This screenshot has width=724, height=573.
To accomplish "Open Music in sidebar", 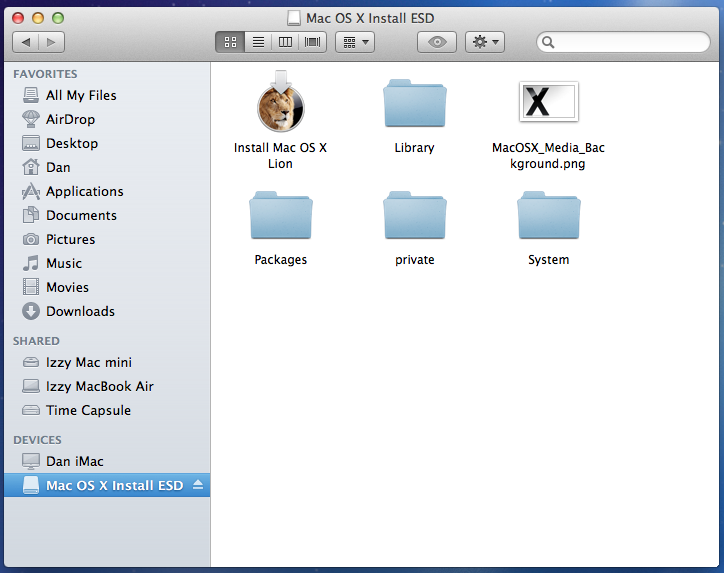I will coord(107,263).
